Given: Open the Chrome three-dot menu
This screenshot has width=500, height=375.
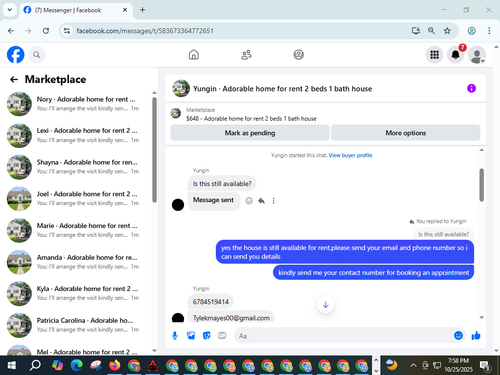Looking at the screenshot, I should [489, 31].
